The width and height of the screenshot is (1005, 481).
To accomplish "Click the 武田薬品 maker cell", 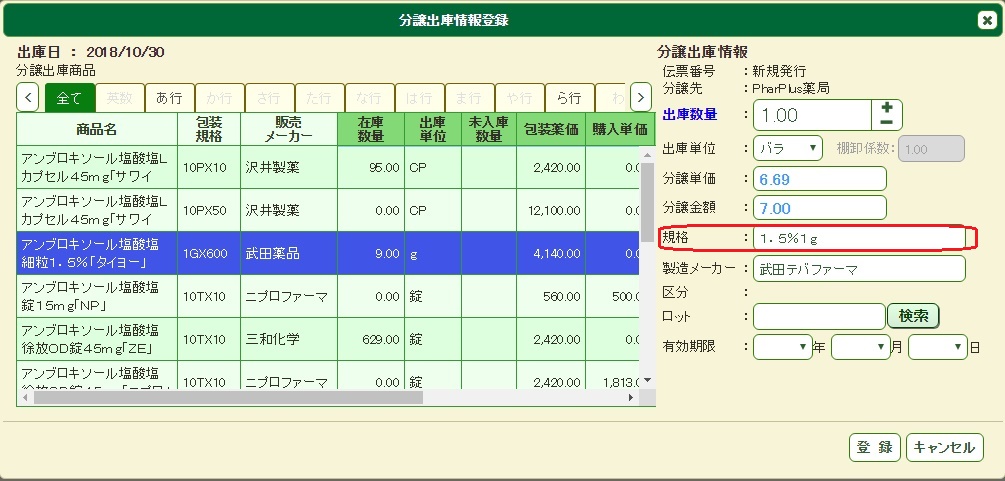I will tap(289, 253).
